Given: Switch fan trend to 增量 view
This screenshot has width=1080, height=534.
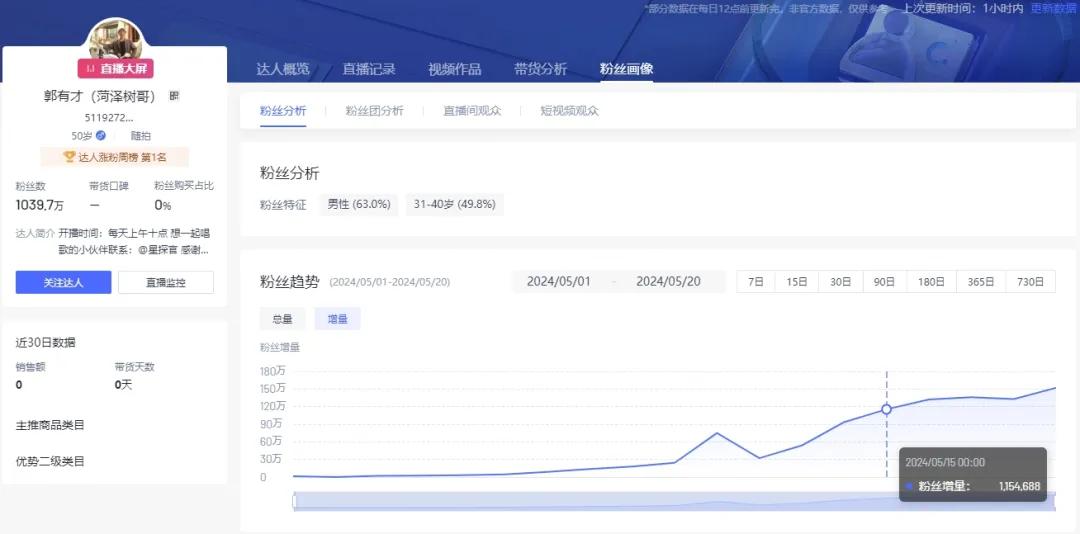Looking at the screenshot, I should pyautogui.click(x=338, y=319).
